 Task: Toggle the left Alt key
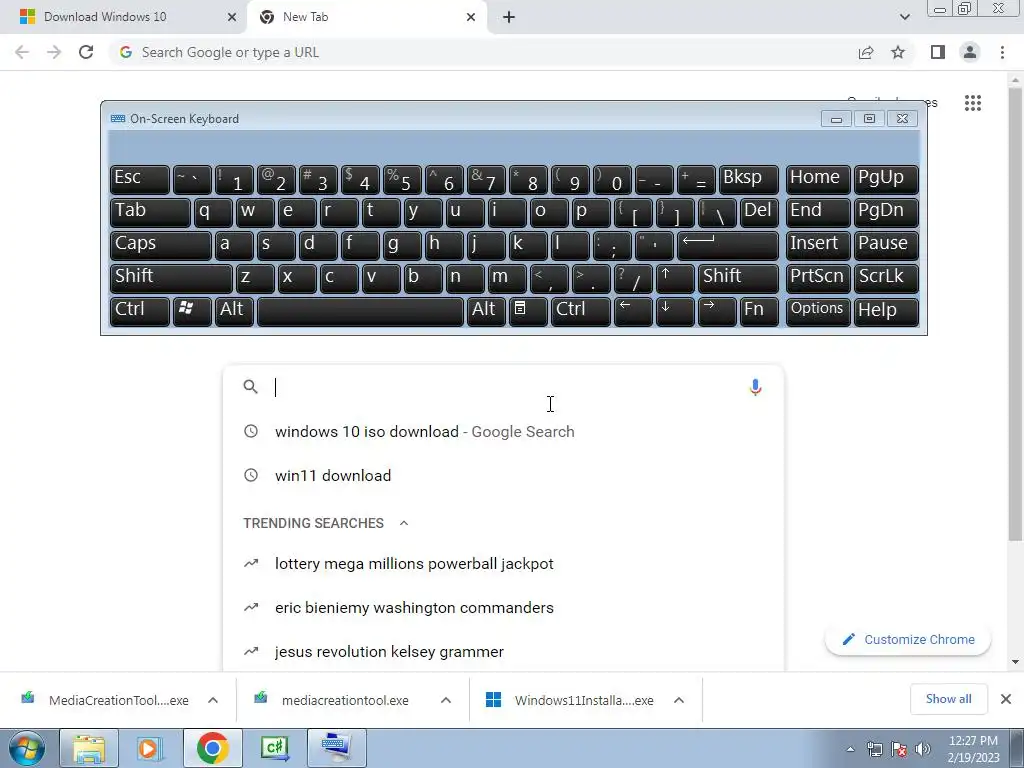[x=234, y=311]
